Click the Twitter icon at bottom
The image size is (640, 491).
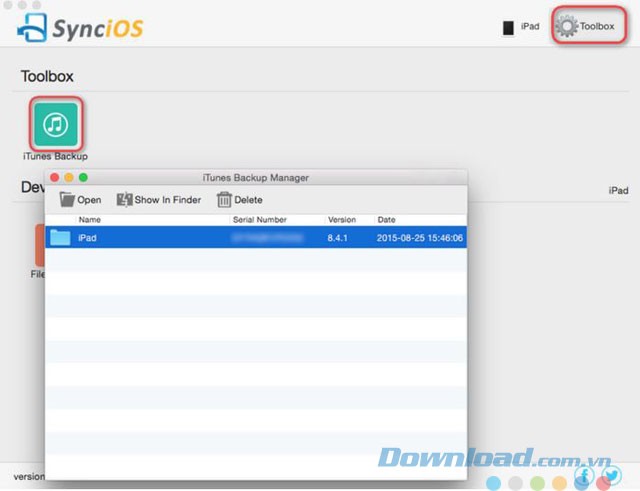[611, 475]
